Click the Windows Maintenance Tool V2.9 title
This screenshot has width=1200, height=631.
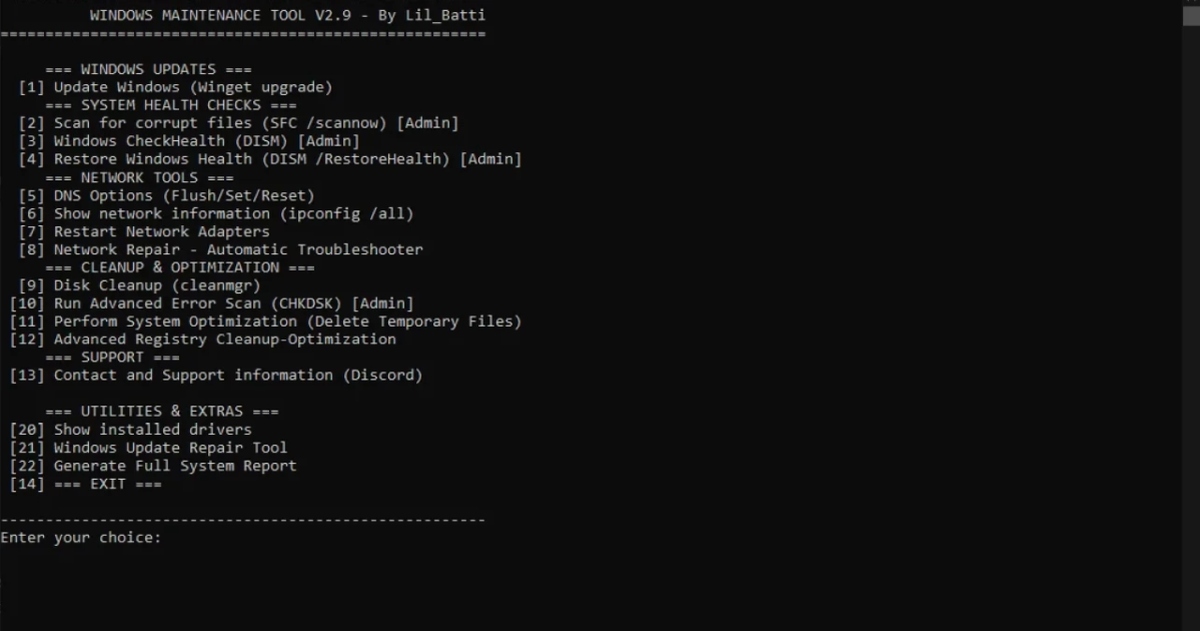(288, 15)
